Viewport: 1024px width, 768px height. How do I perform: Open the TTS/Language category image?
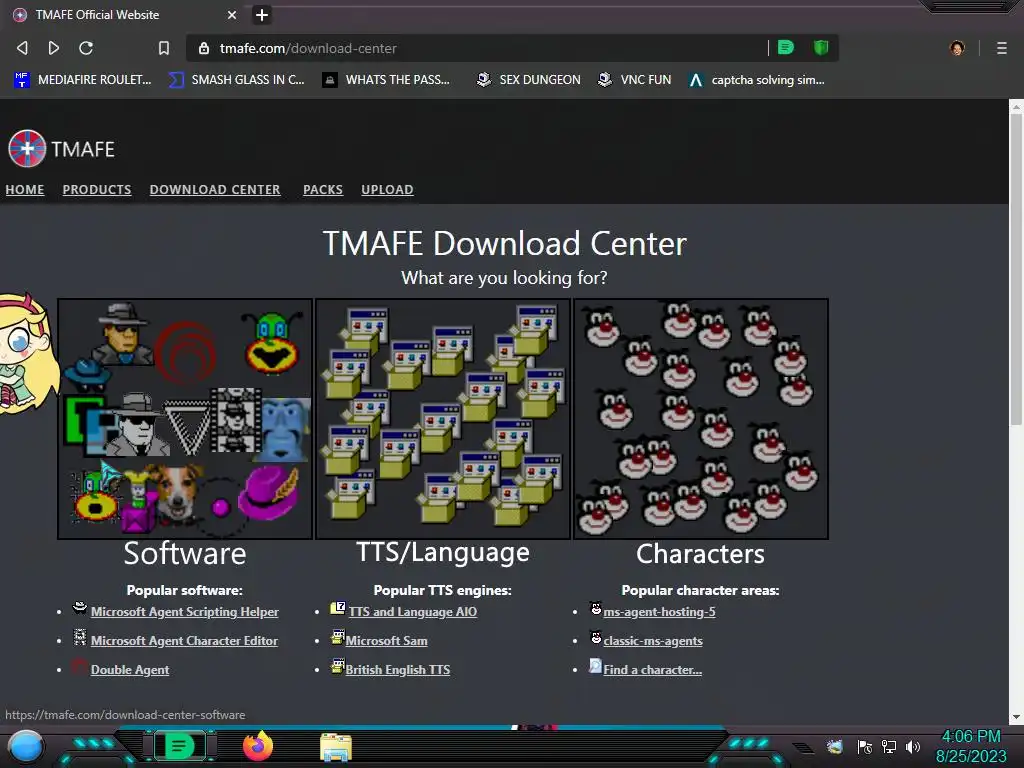pyautogui.click(x=443, y=419)
